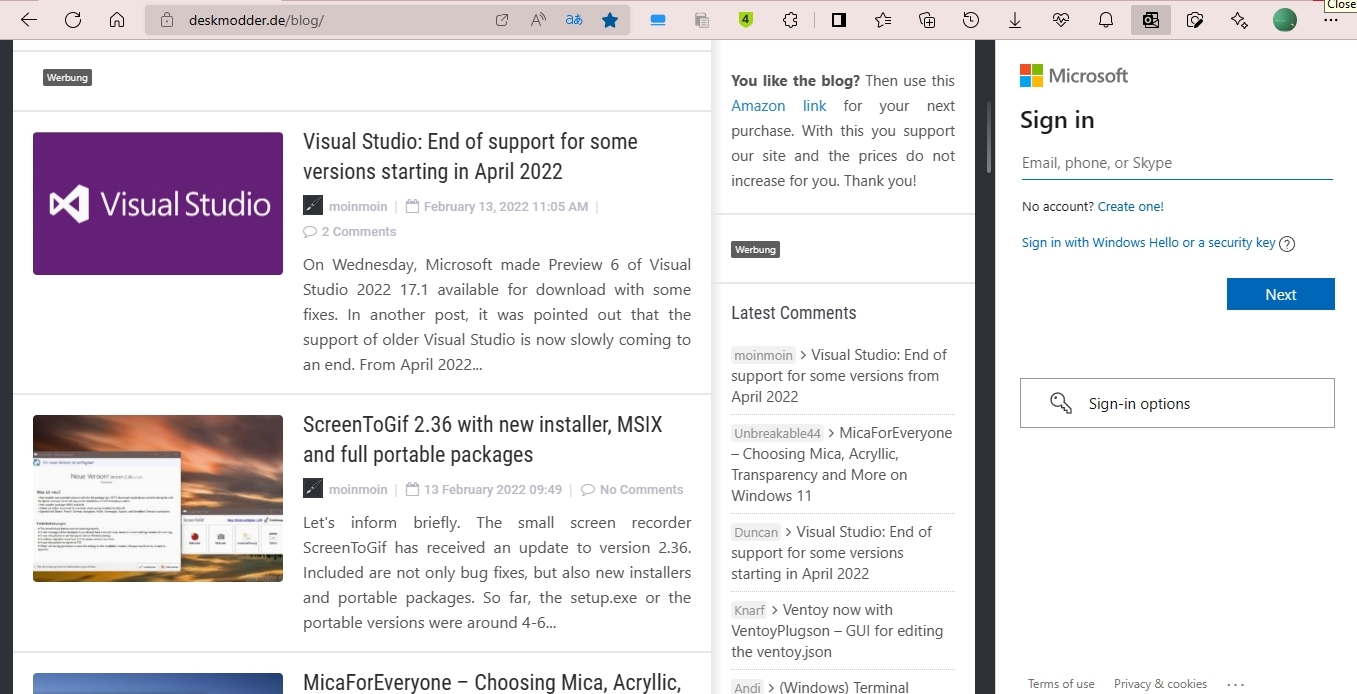This screenshot has height=694, width=1357.
Task: Click the Visual Studio purple thumbnail
Action: coord(158,203)
